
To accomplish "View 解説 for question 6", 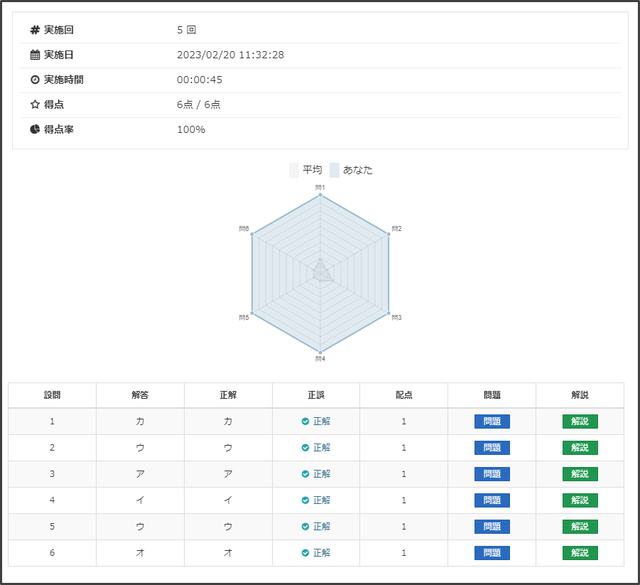I will (x=580, y=553).
